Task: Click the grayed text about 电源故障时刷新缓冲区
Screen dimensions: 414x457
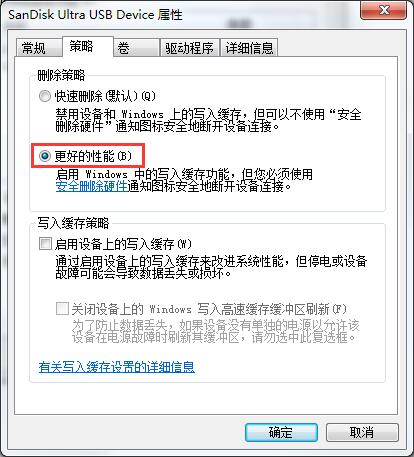Action: tap(216, 331)
